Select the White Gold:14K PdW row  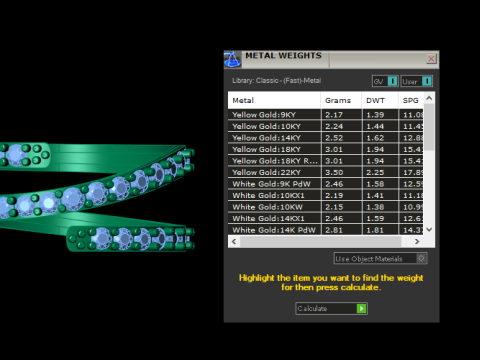click(x=326, y=230)
